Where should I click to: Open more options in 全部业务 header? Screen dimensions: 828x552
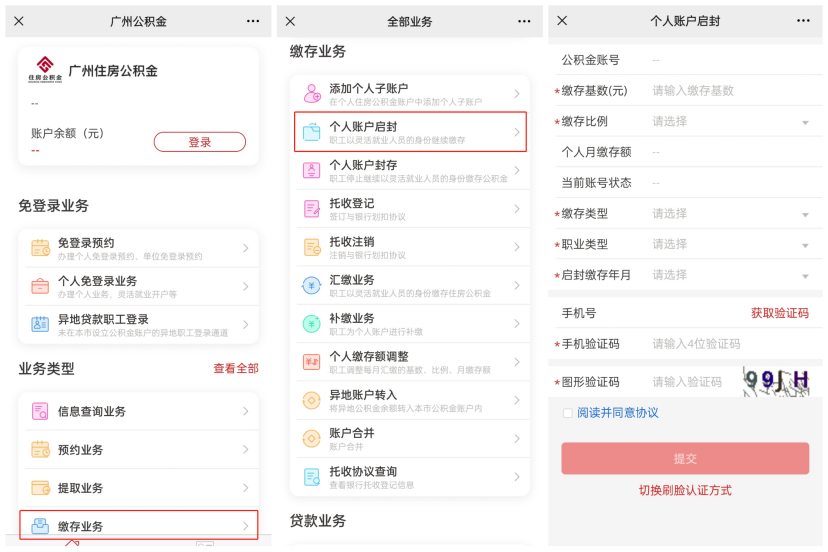pos(524,21)
